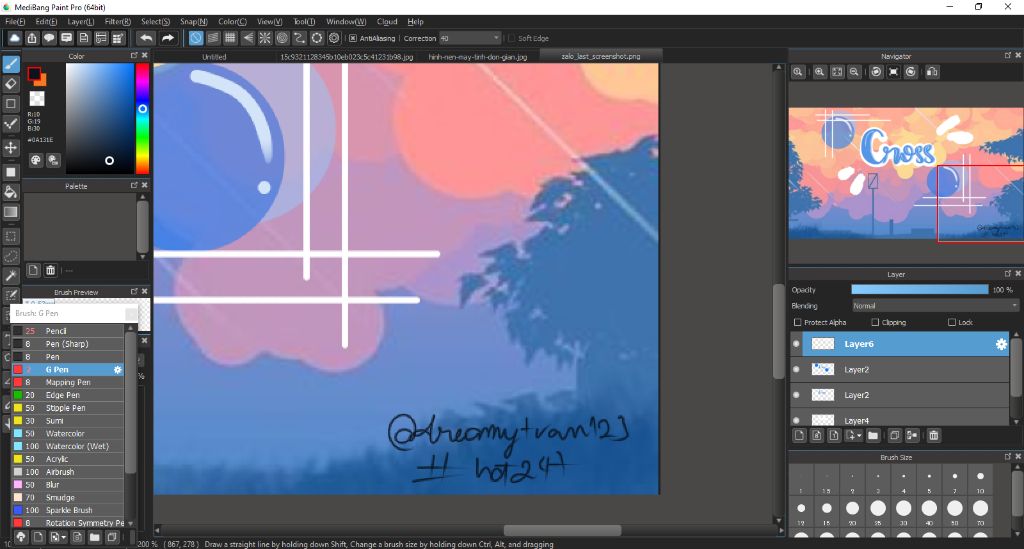Screen dimensions: 1024x549
Task: Turn snap off with the highlighted icon
Action: click(x=196, y=38)
